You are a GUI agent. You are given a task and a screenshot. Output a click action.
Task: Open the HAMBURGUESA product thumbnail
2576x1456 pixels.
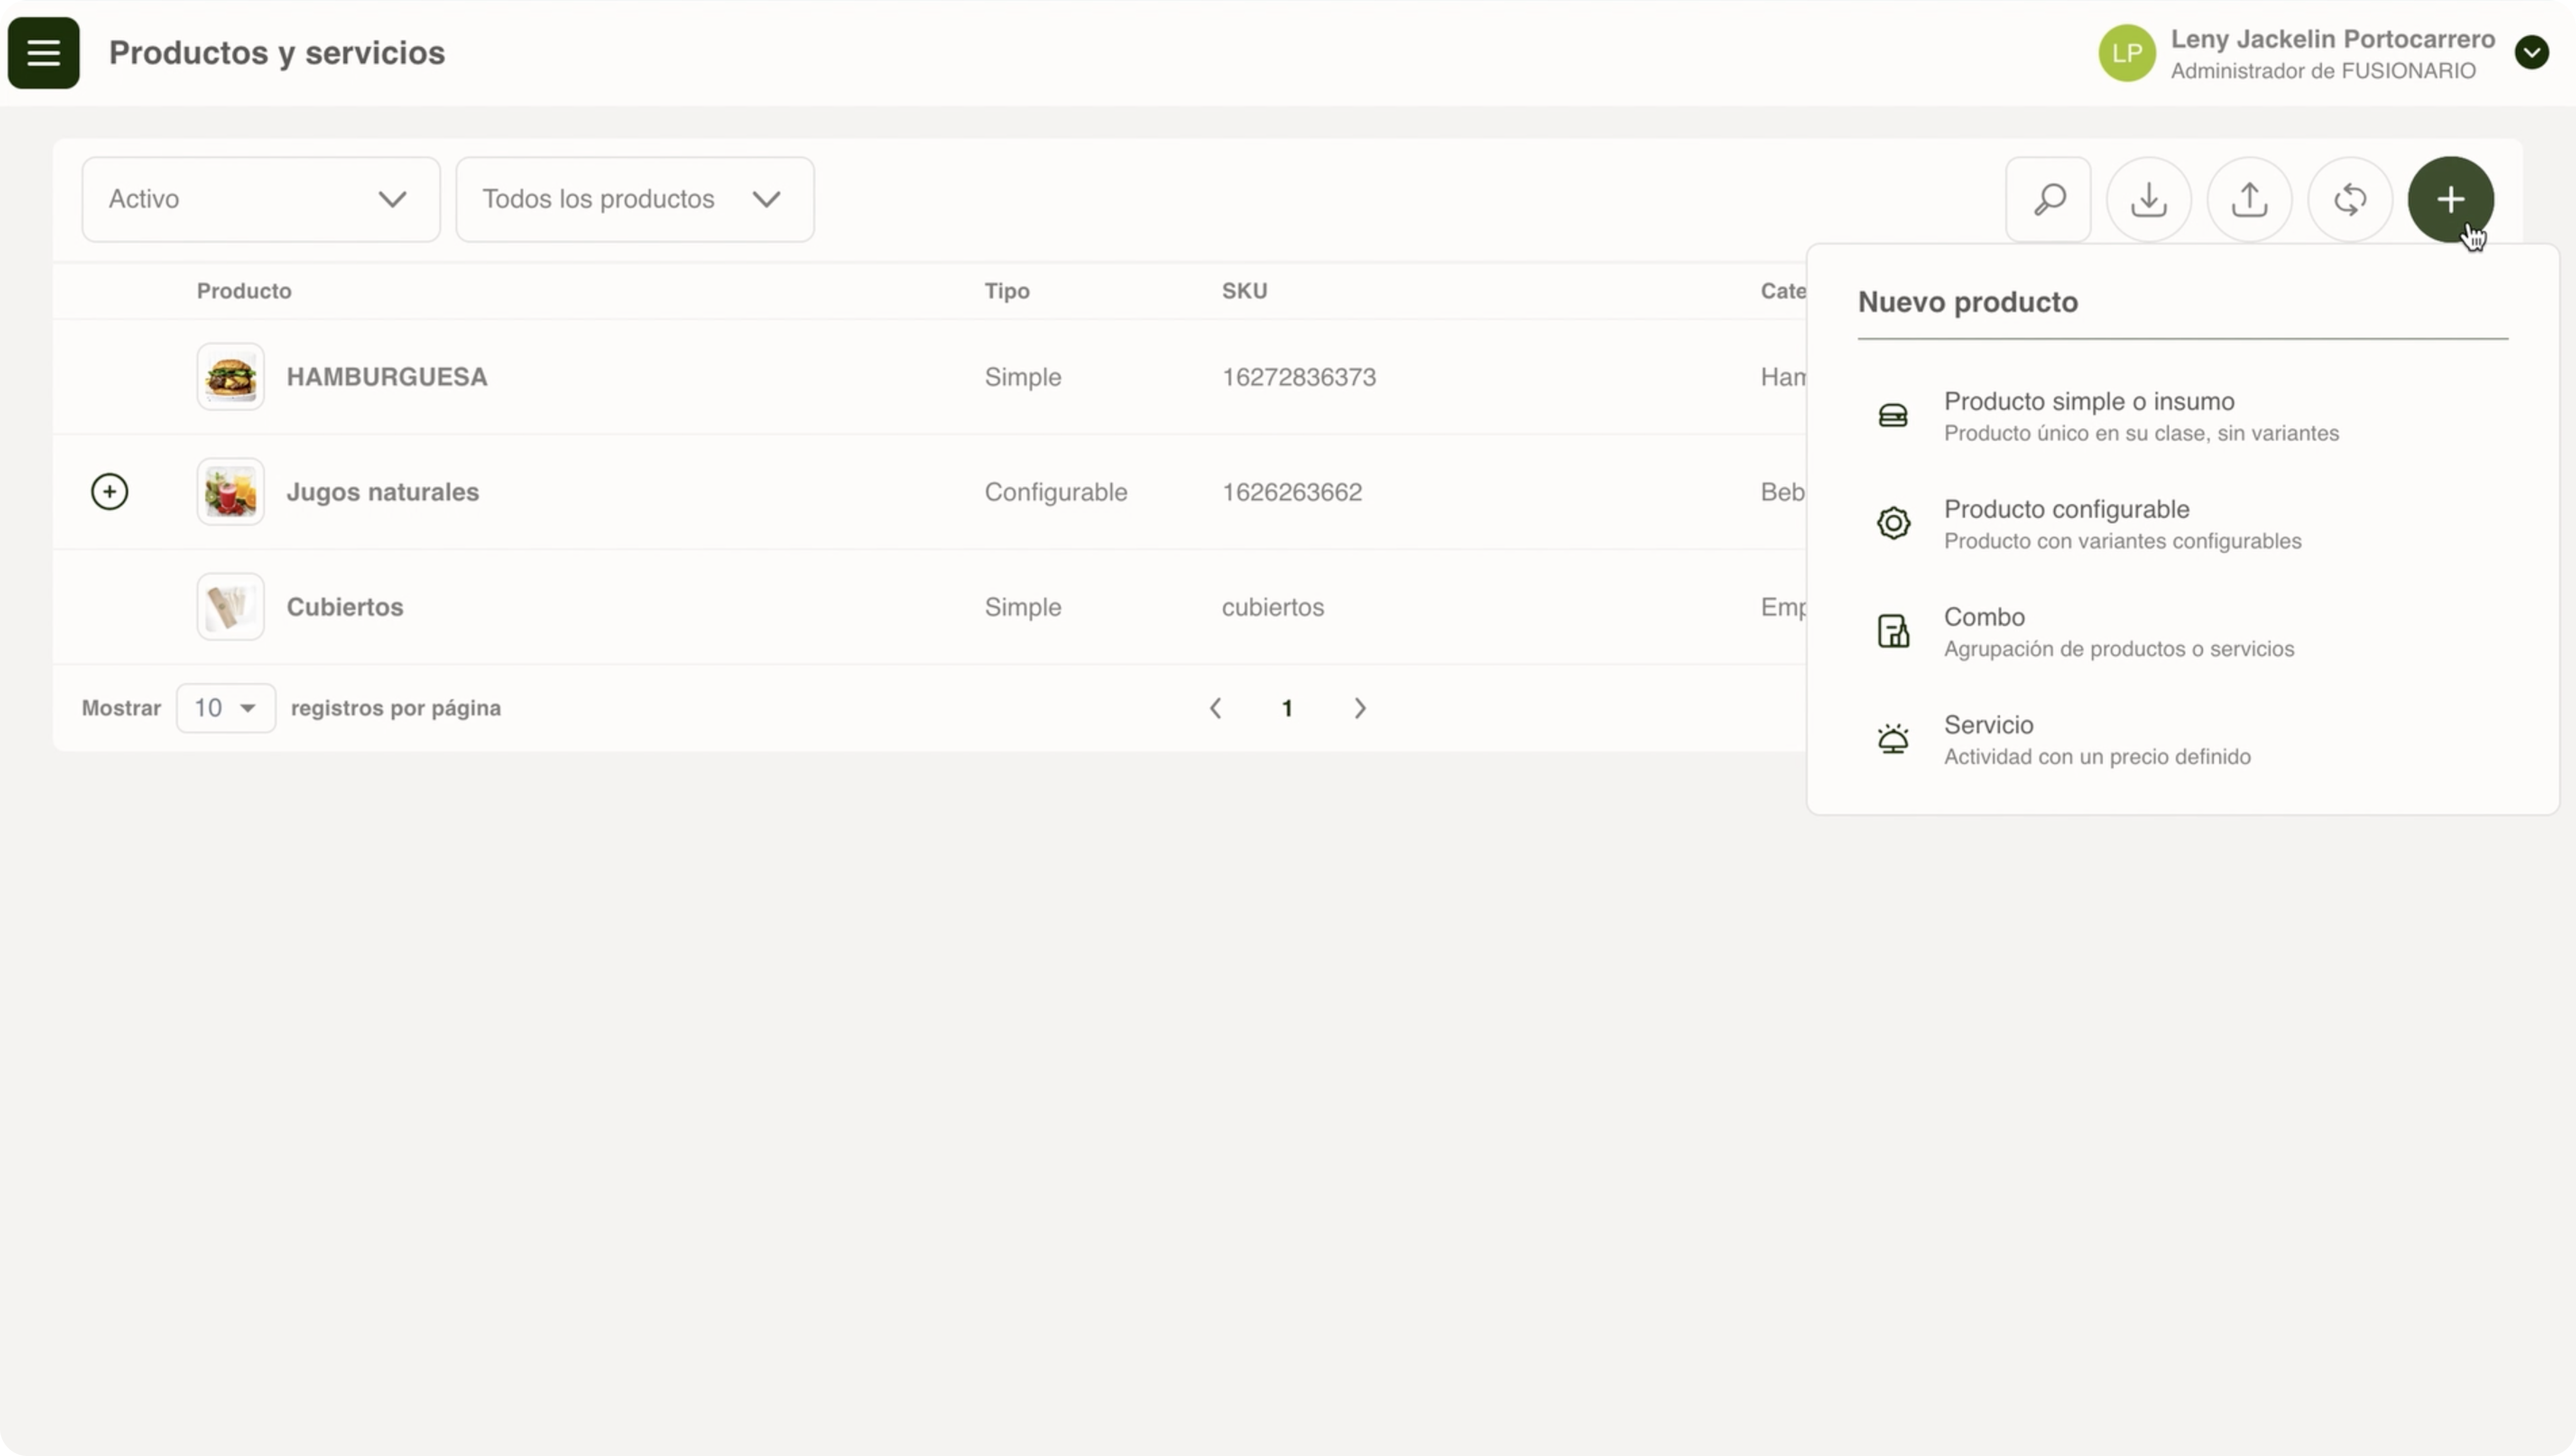pos(230,377)
